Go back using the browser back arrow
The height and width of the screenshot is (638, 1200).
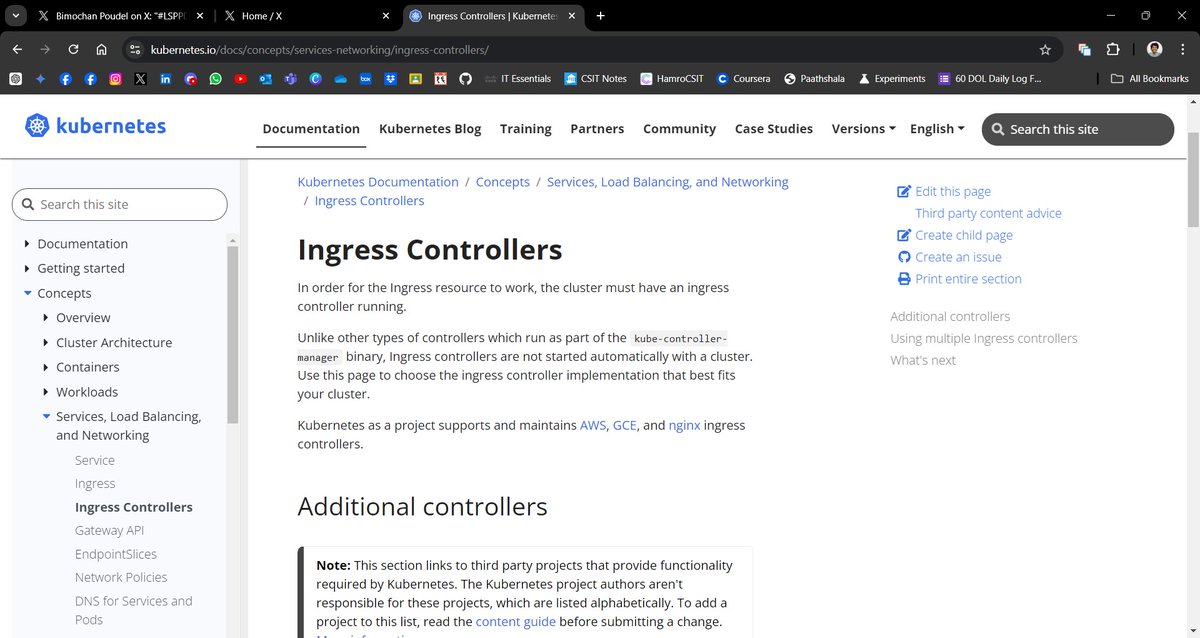[x=17, y=49]
